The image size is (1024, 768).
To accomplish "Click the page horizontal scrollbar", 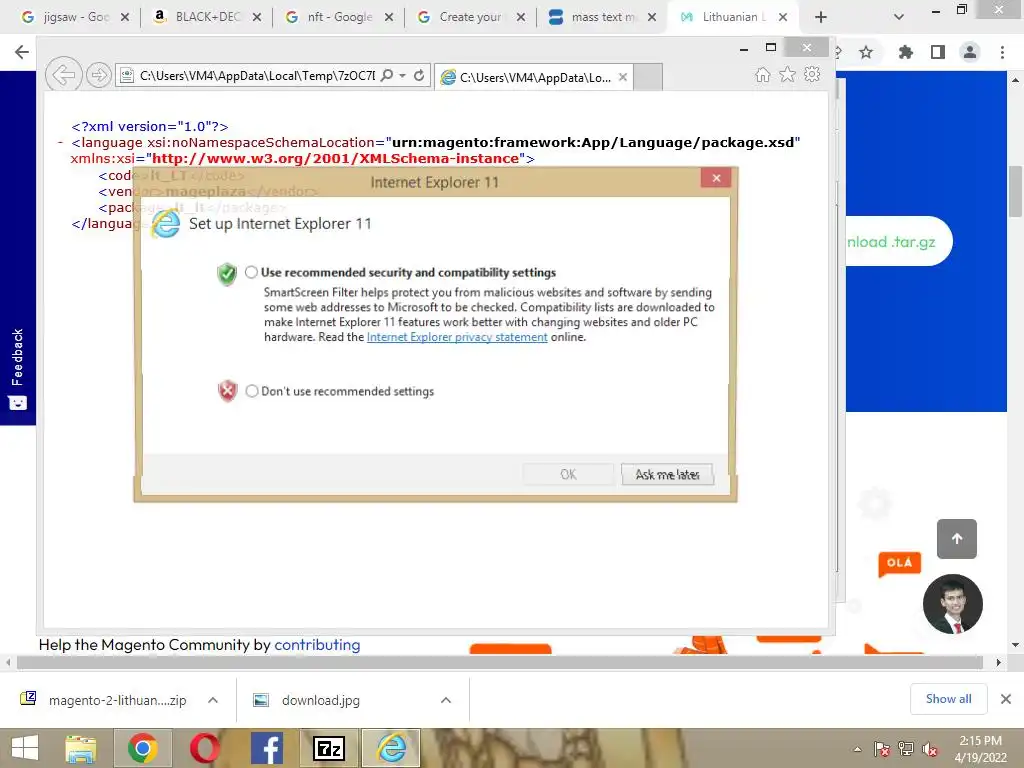I will pos(500,663).
